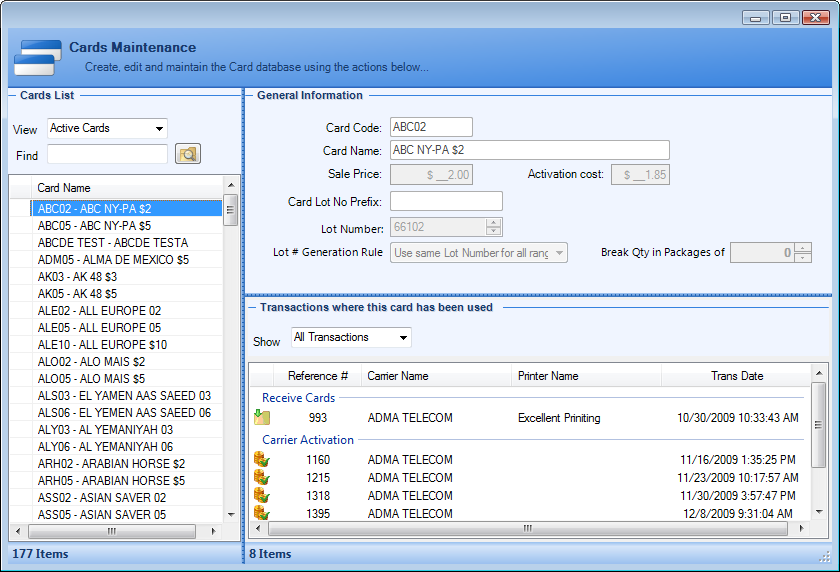Image resolution: width=840 pixels, height=572 pixels.
Task: Click the Find text input field
Action: coord(107,154)
